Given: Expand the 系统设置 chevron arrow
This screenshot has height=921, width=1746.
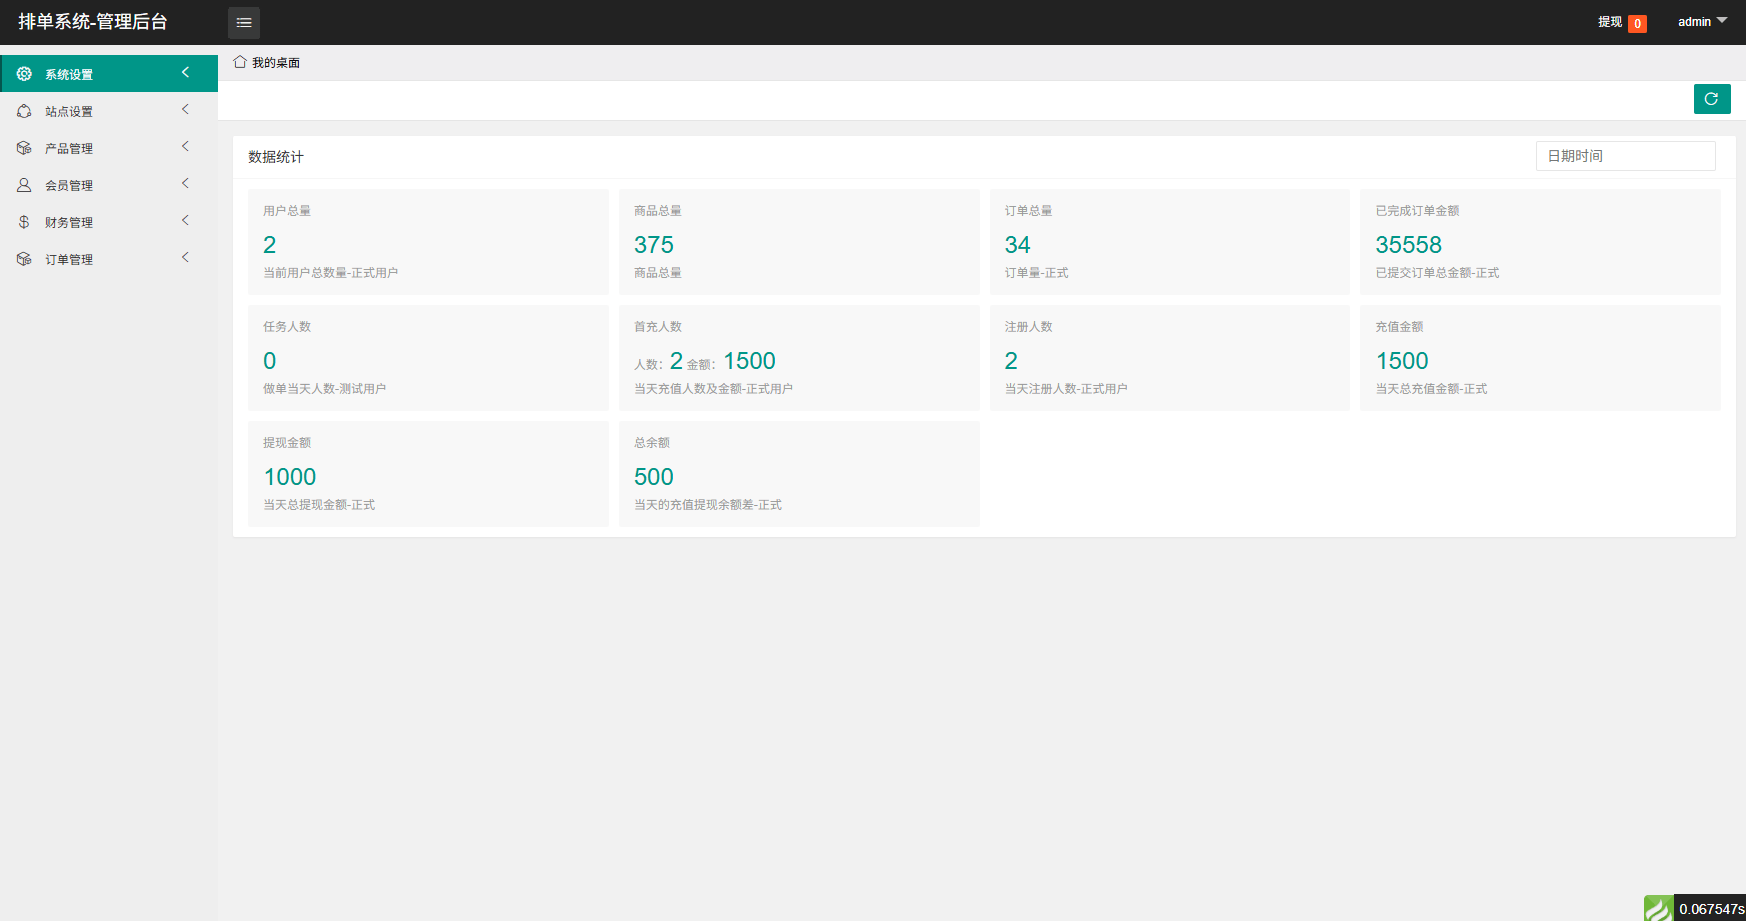Looking at the screenshot, I should [x=185, y=73].
